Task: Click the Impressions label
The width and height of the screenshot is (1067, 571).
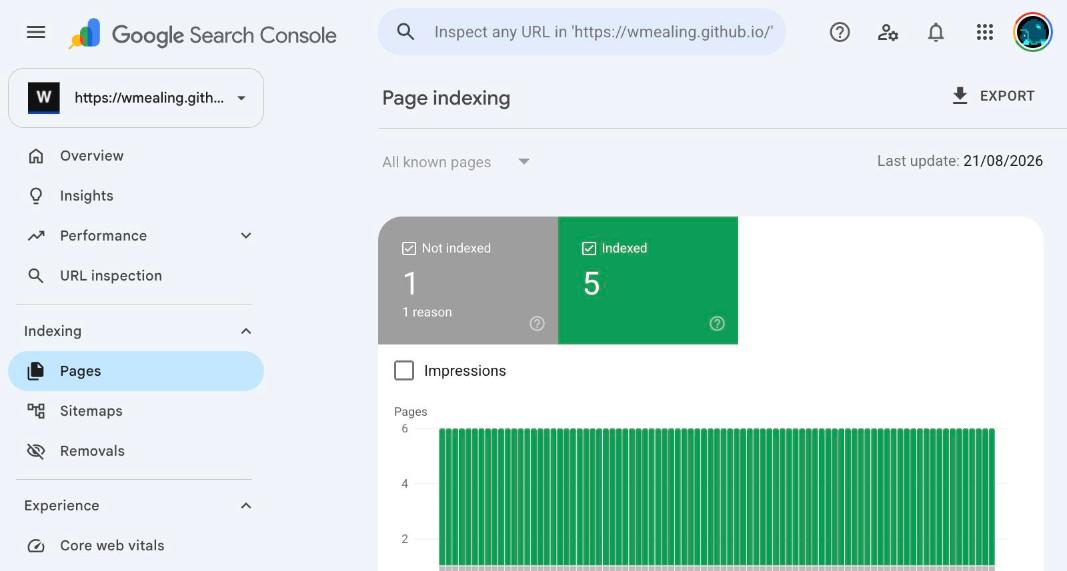Action: (465, 371)
